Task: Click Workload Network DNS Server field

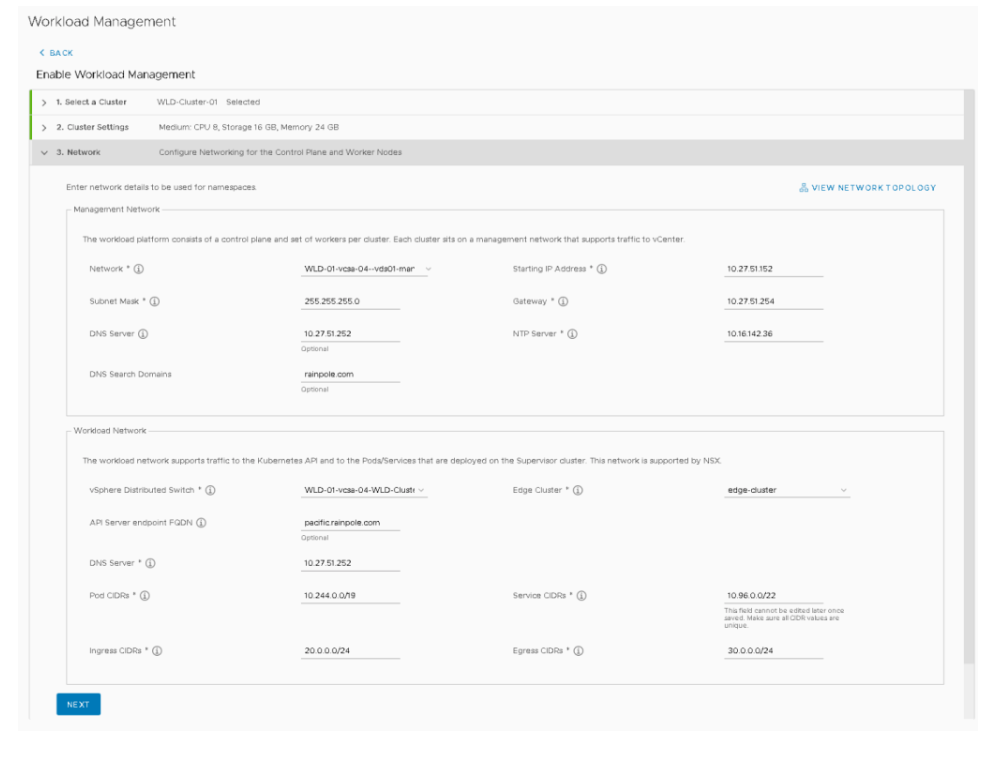Action: pos(350,563)
